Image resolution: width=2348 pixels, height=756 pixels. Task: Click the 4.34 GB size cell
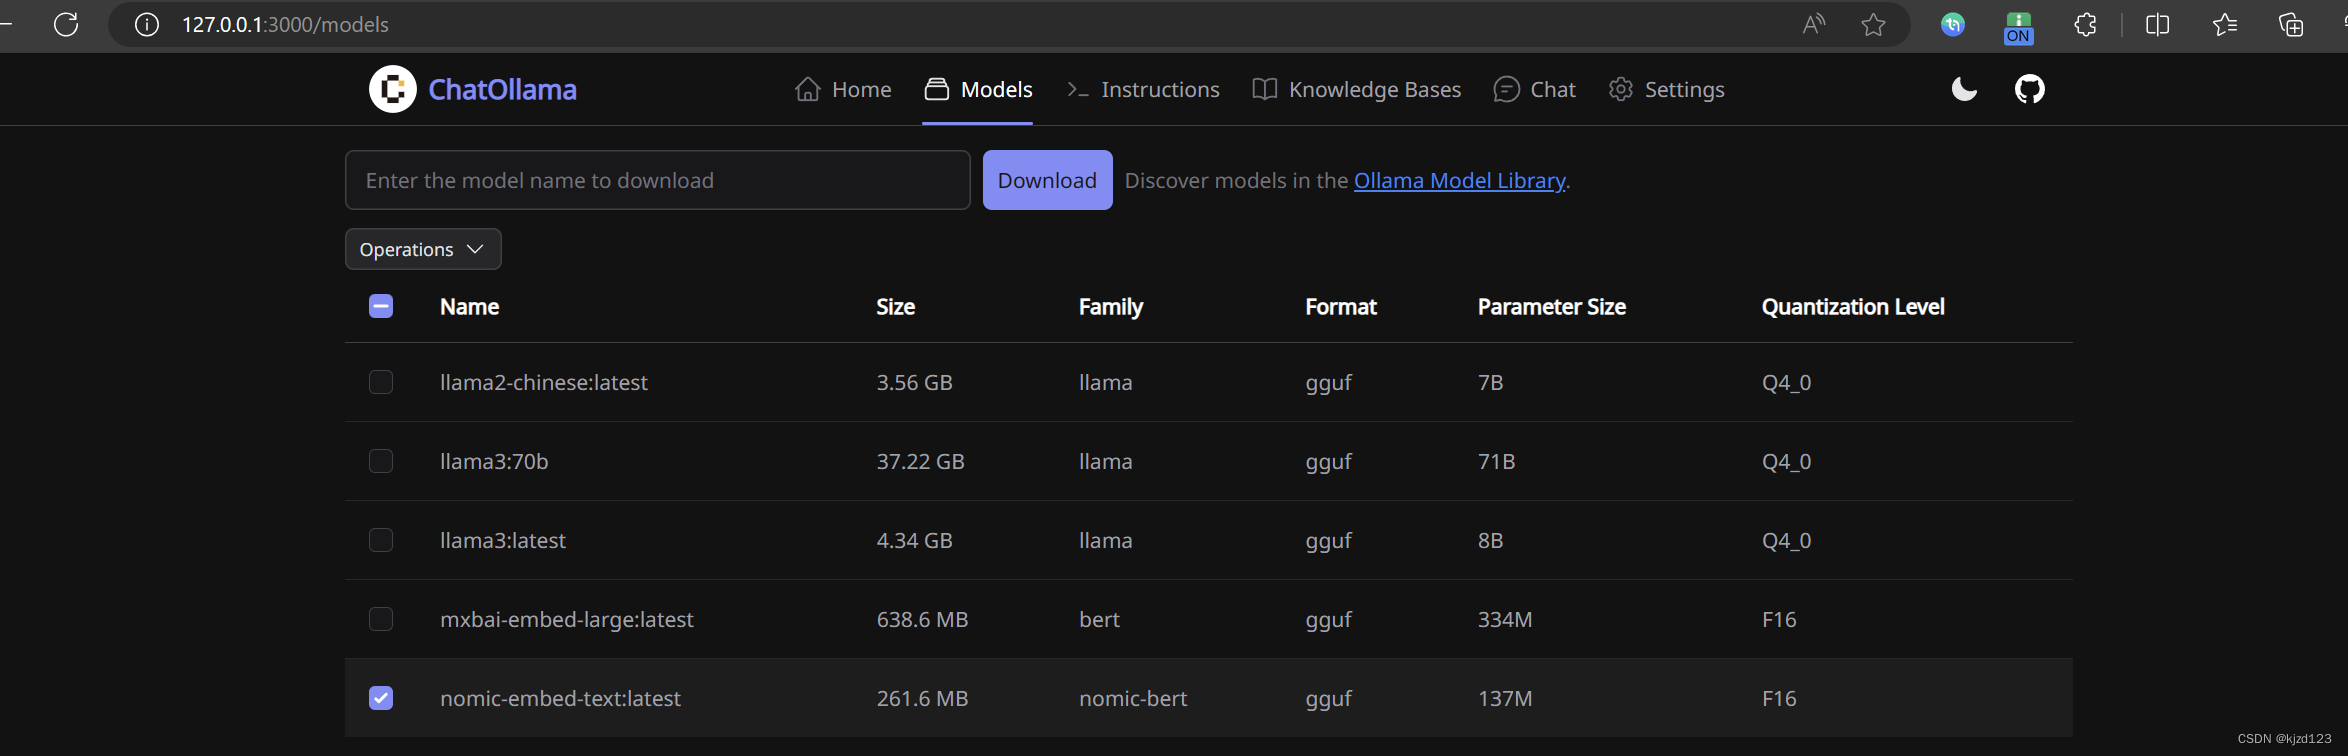(914, 540)
